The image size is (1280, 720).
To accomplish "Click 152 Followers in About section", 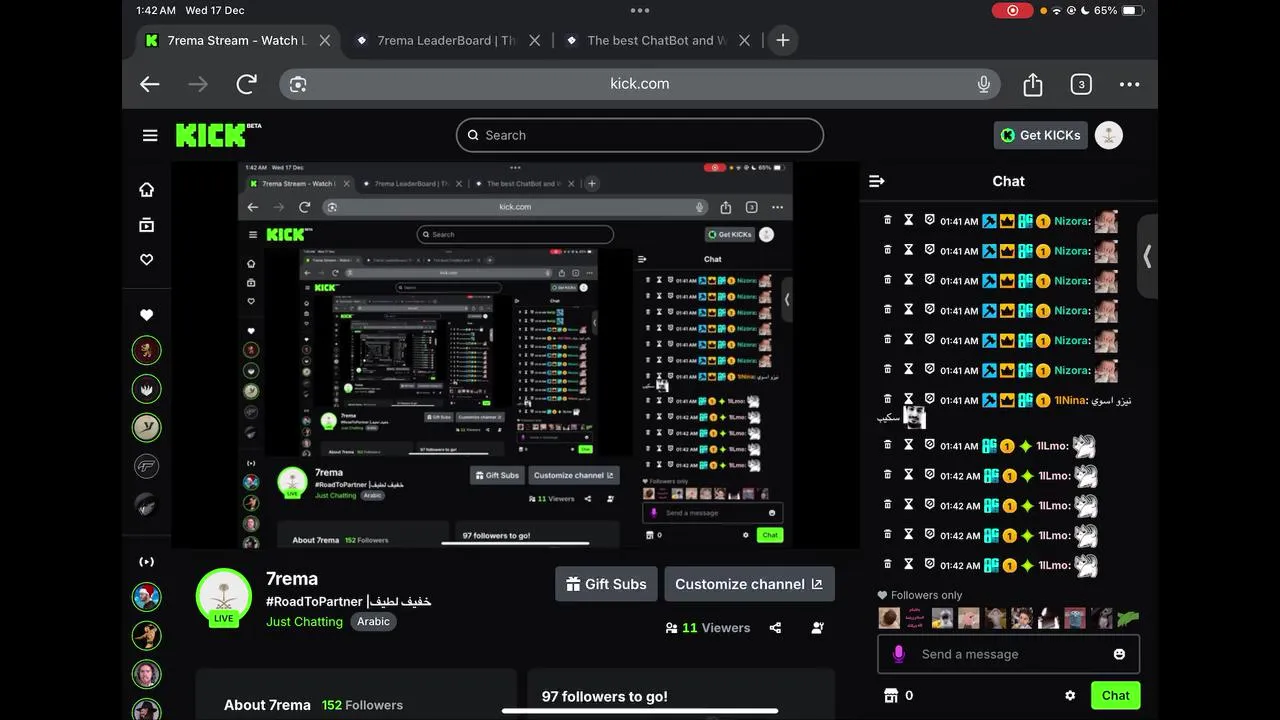I will tap(362, 705).
